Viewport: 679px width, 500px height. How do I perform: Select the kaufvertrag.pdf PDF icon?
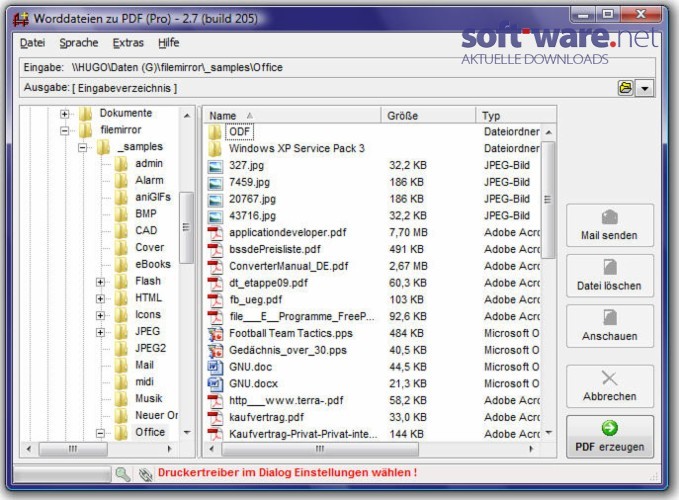[x=215, y=418]
